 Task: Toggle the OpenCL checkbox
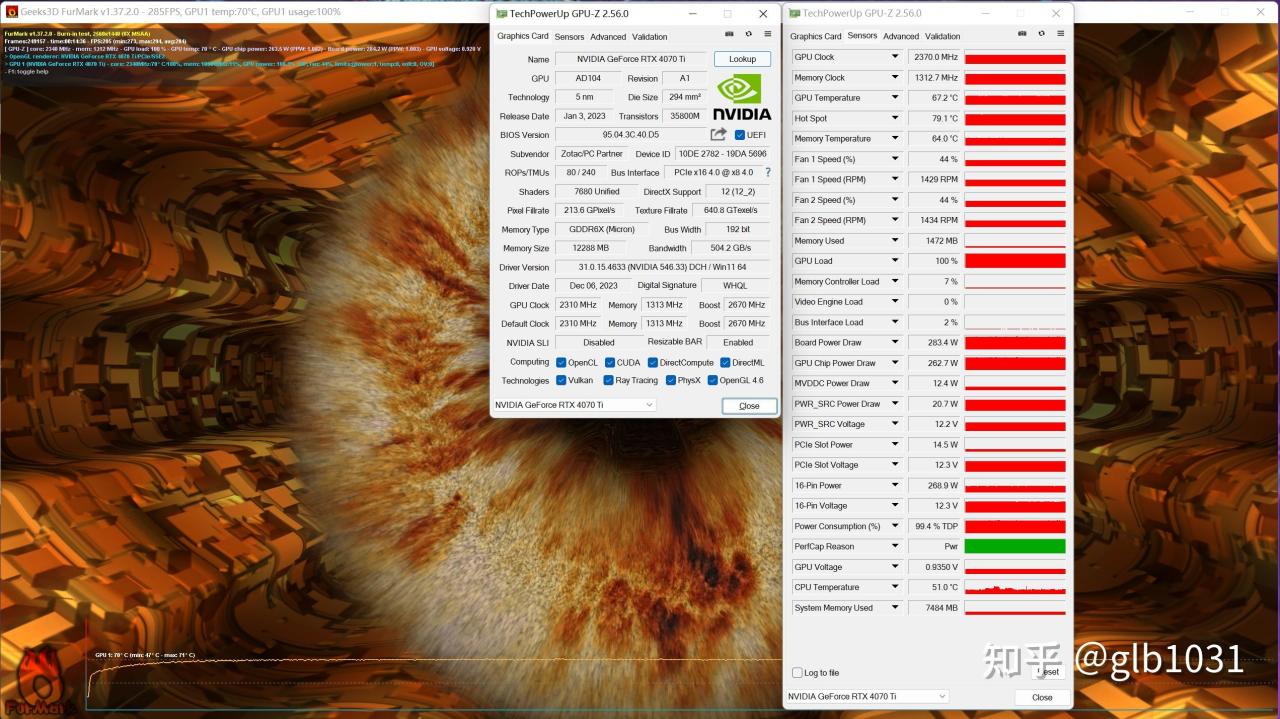click(x=561, y=362)
